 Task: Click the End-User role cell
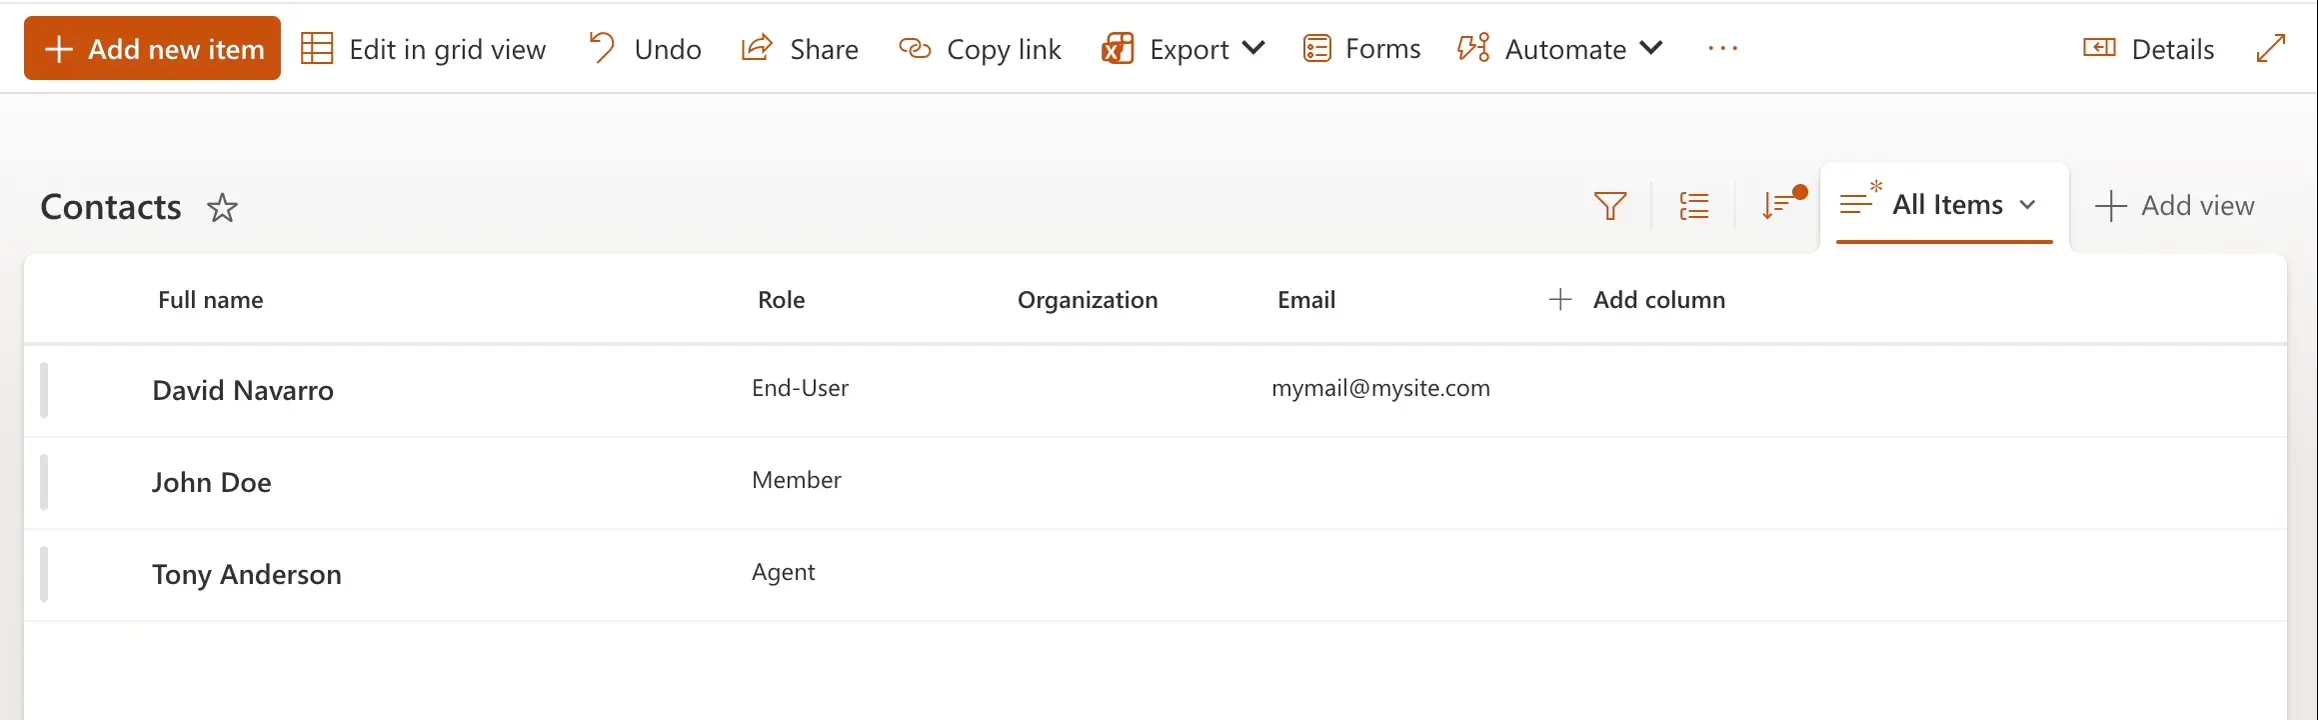pyautogui.click(x=800, y=388)
